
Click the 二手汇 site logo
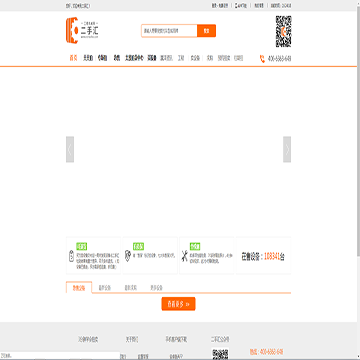(x=82, y=30)
